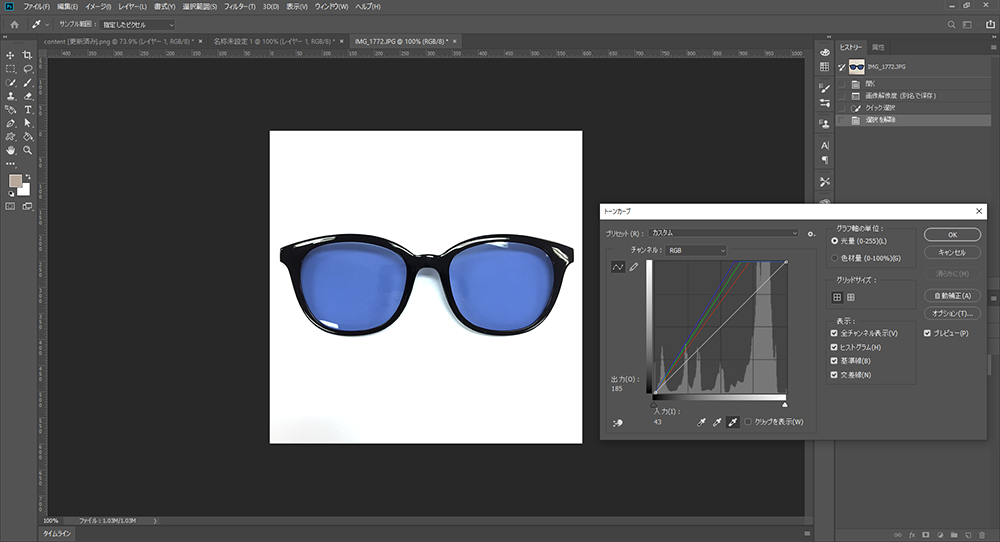Viewport: 1000px width, 542px height.
Task: Select the Zoom magnifier tool
Action: pyautogui.click(x=28, y=150)
